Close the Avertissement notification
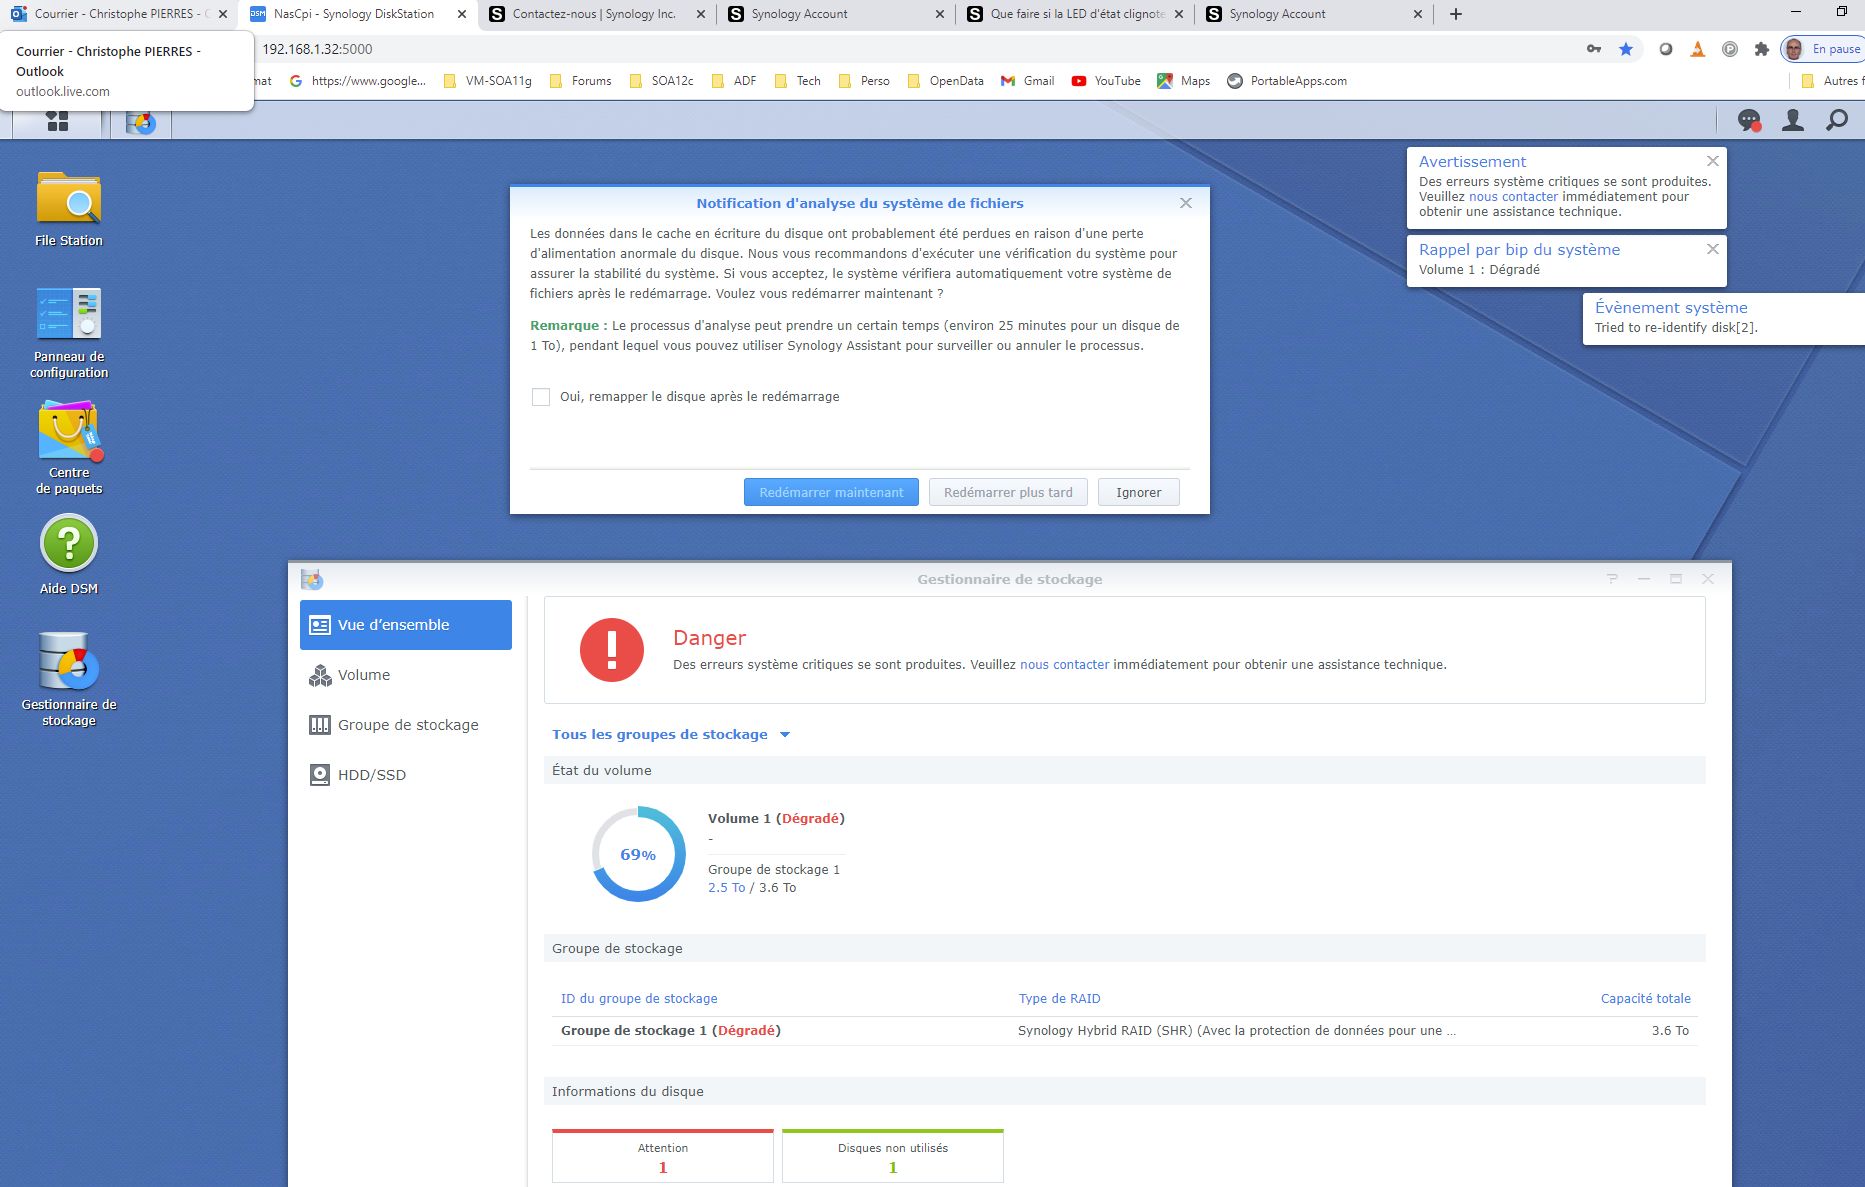This screenshot has width=1865, height=1187. tap(1713, 161)
